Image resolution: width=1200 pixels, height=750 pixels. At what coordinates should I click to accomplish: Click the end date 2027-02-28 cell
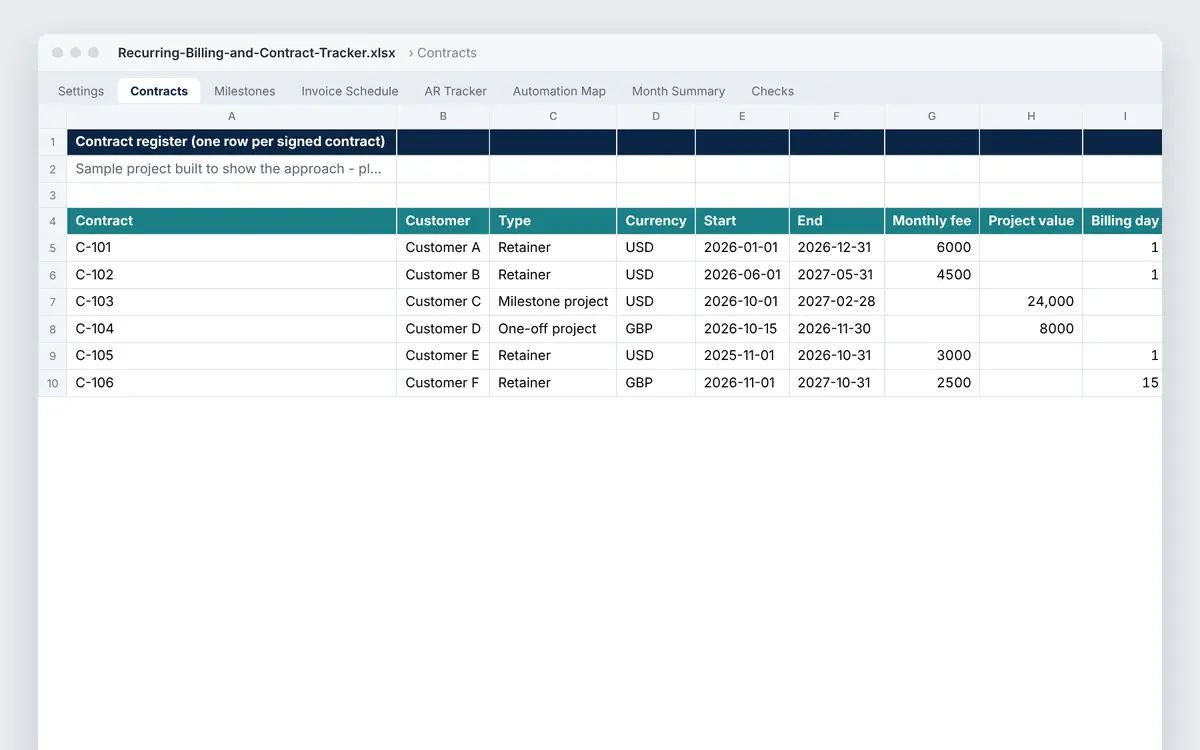coord(837,302)
